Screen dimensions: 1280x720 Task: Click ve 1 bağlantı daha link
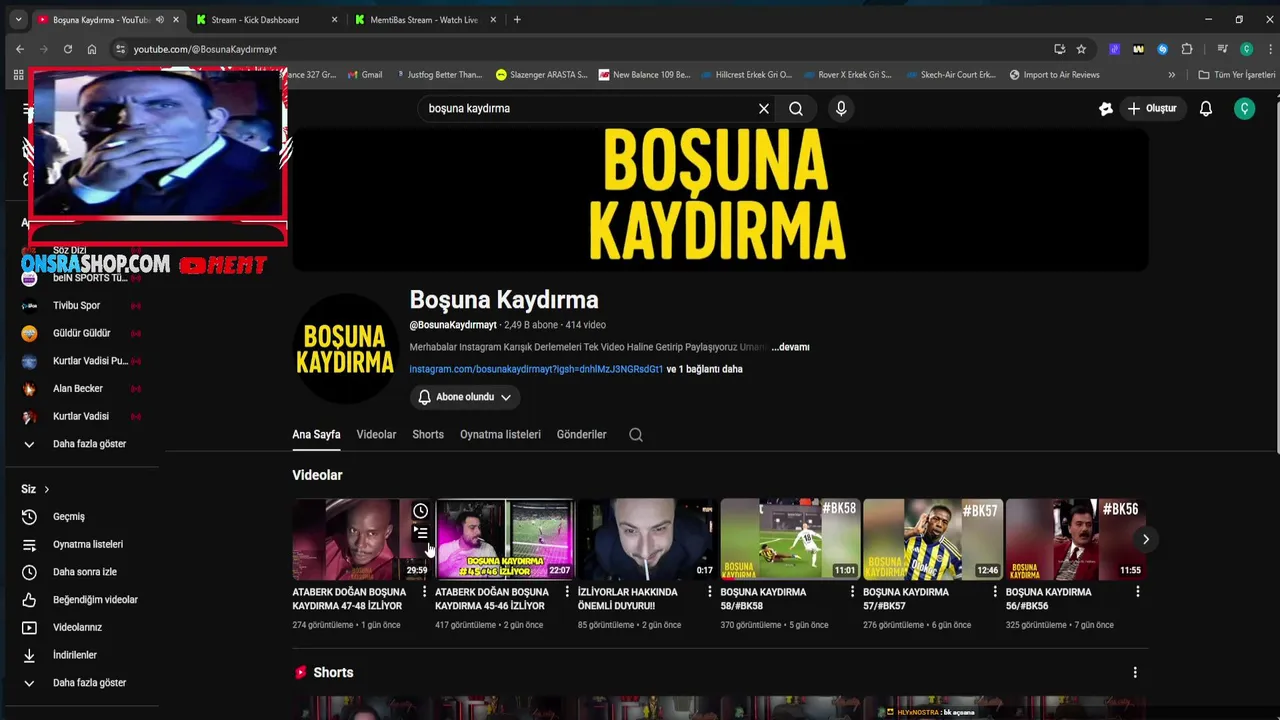(705, 369)
